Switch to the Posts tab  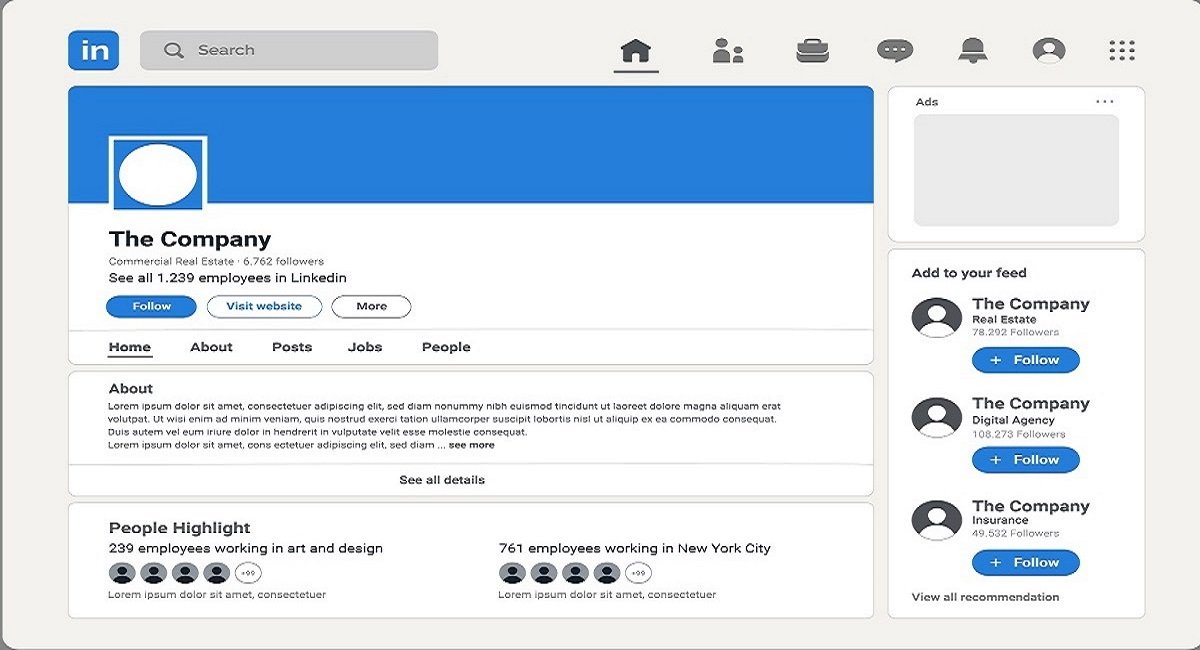click(x=292, y=347)
